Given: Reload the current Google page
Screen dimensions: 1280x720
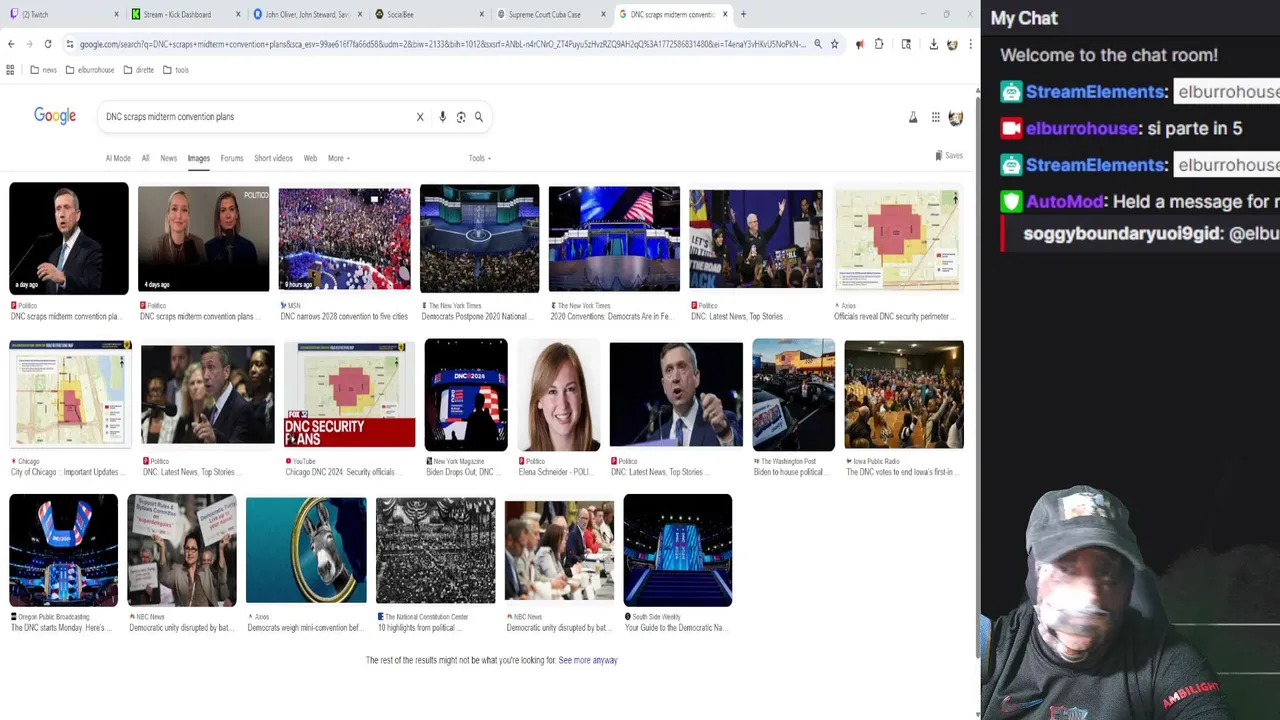Looking at the screenshot, I should point(47,44).
